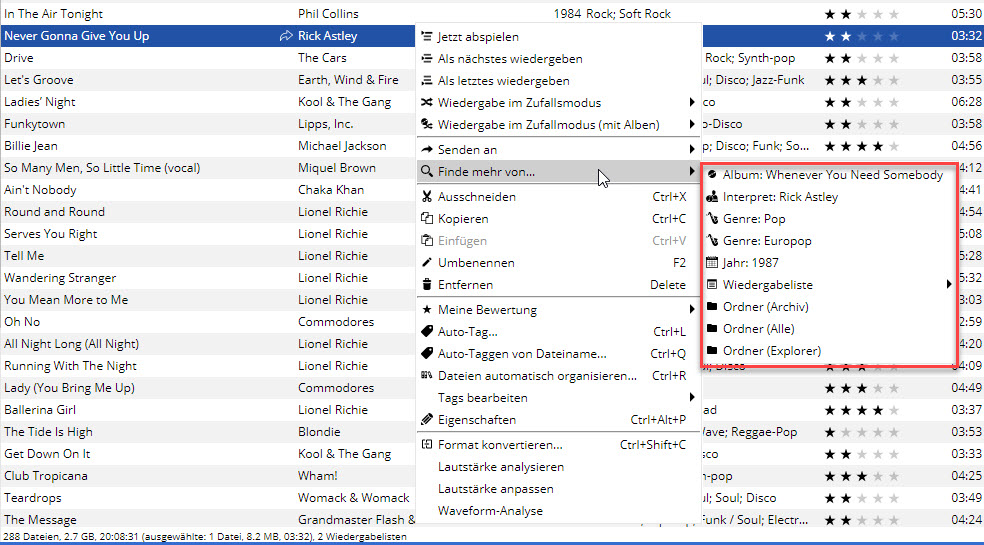Click artist Miquel Brown
The width and height of the screenshot is (984, 545).
(337, 168)
